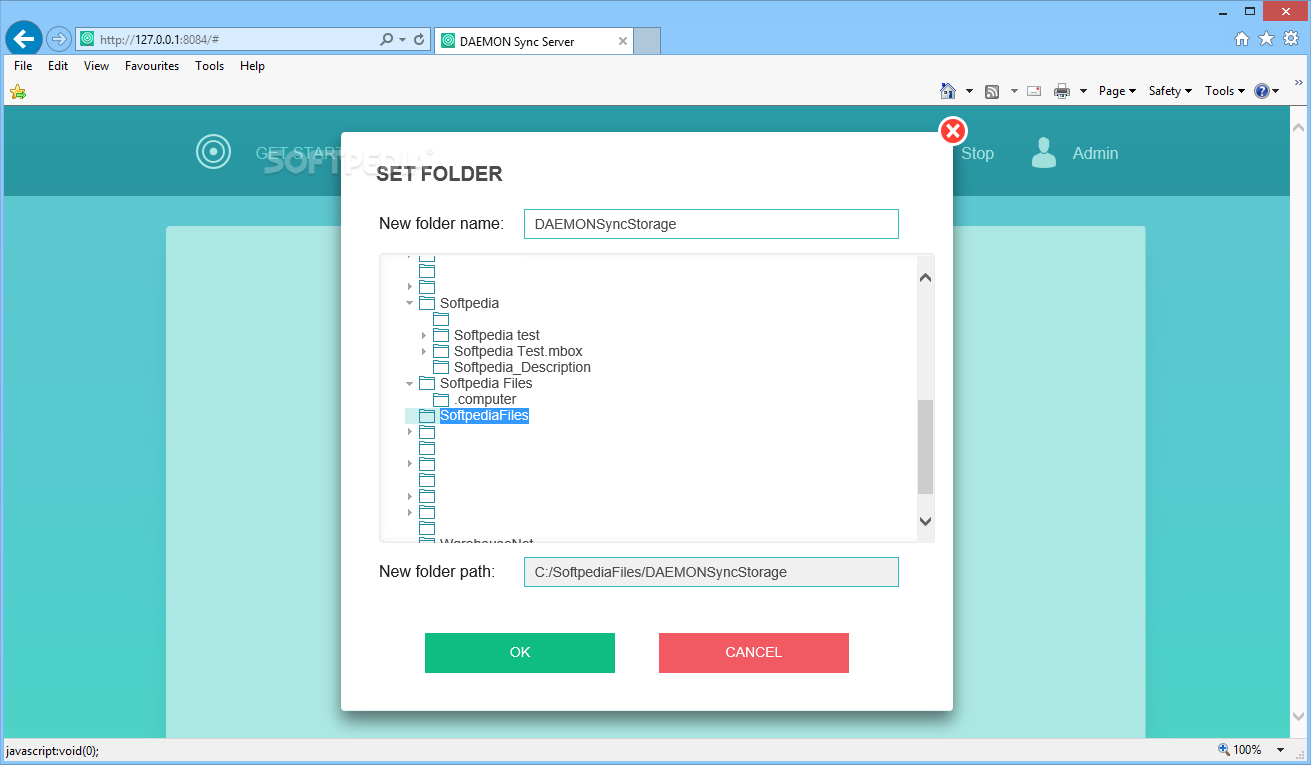The image size is (1311, 765).
Task: Click the page scrollbar down arrow
Action: 1299,717
